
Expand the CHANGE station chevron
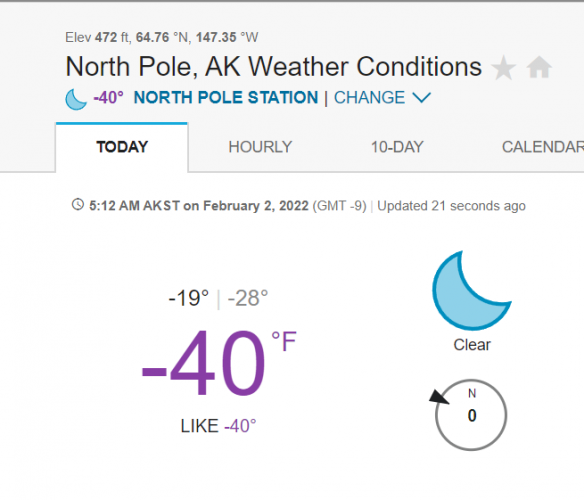tap(422, 98)
